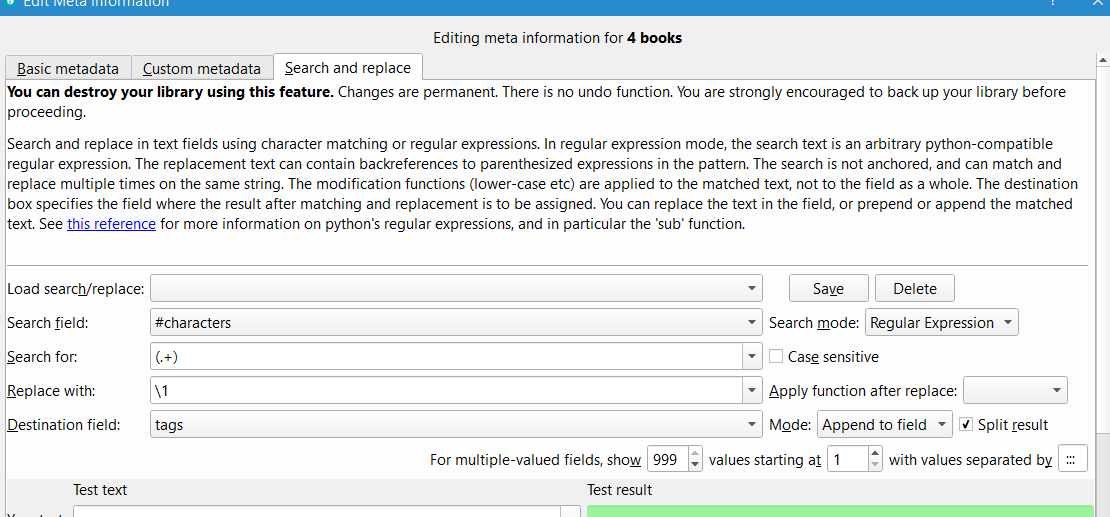This screenshot has height=517, width=1110.
Task: Open 'this reference' regex documentation link
Action: (111, 224)
